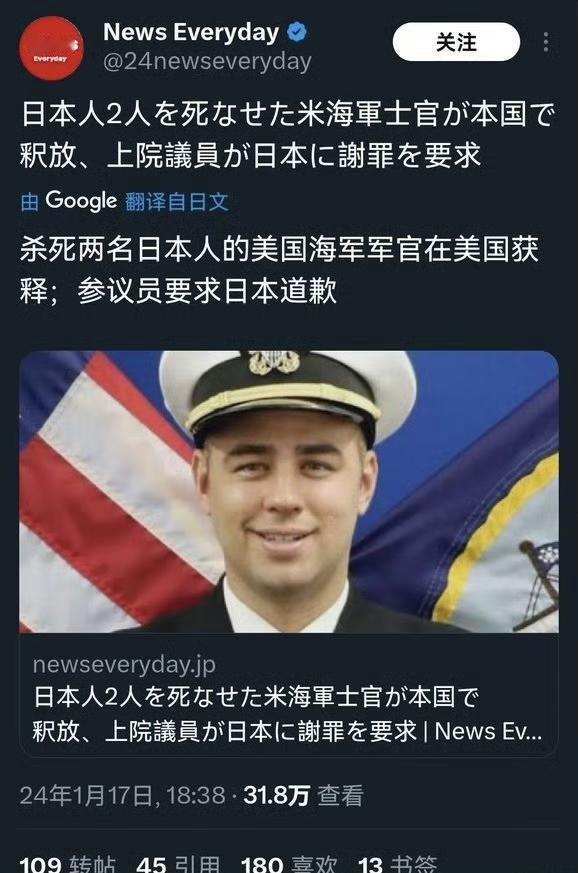Show the 13 书签 bookmarks count
The image size is (578, 873).
pos(398,864)
